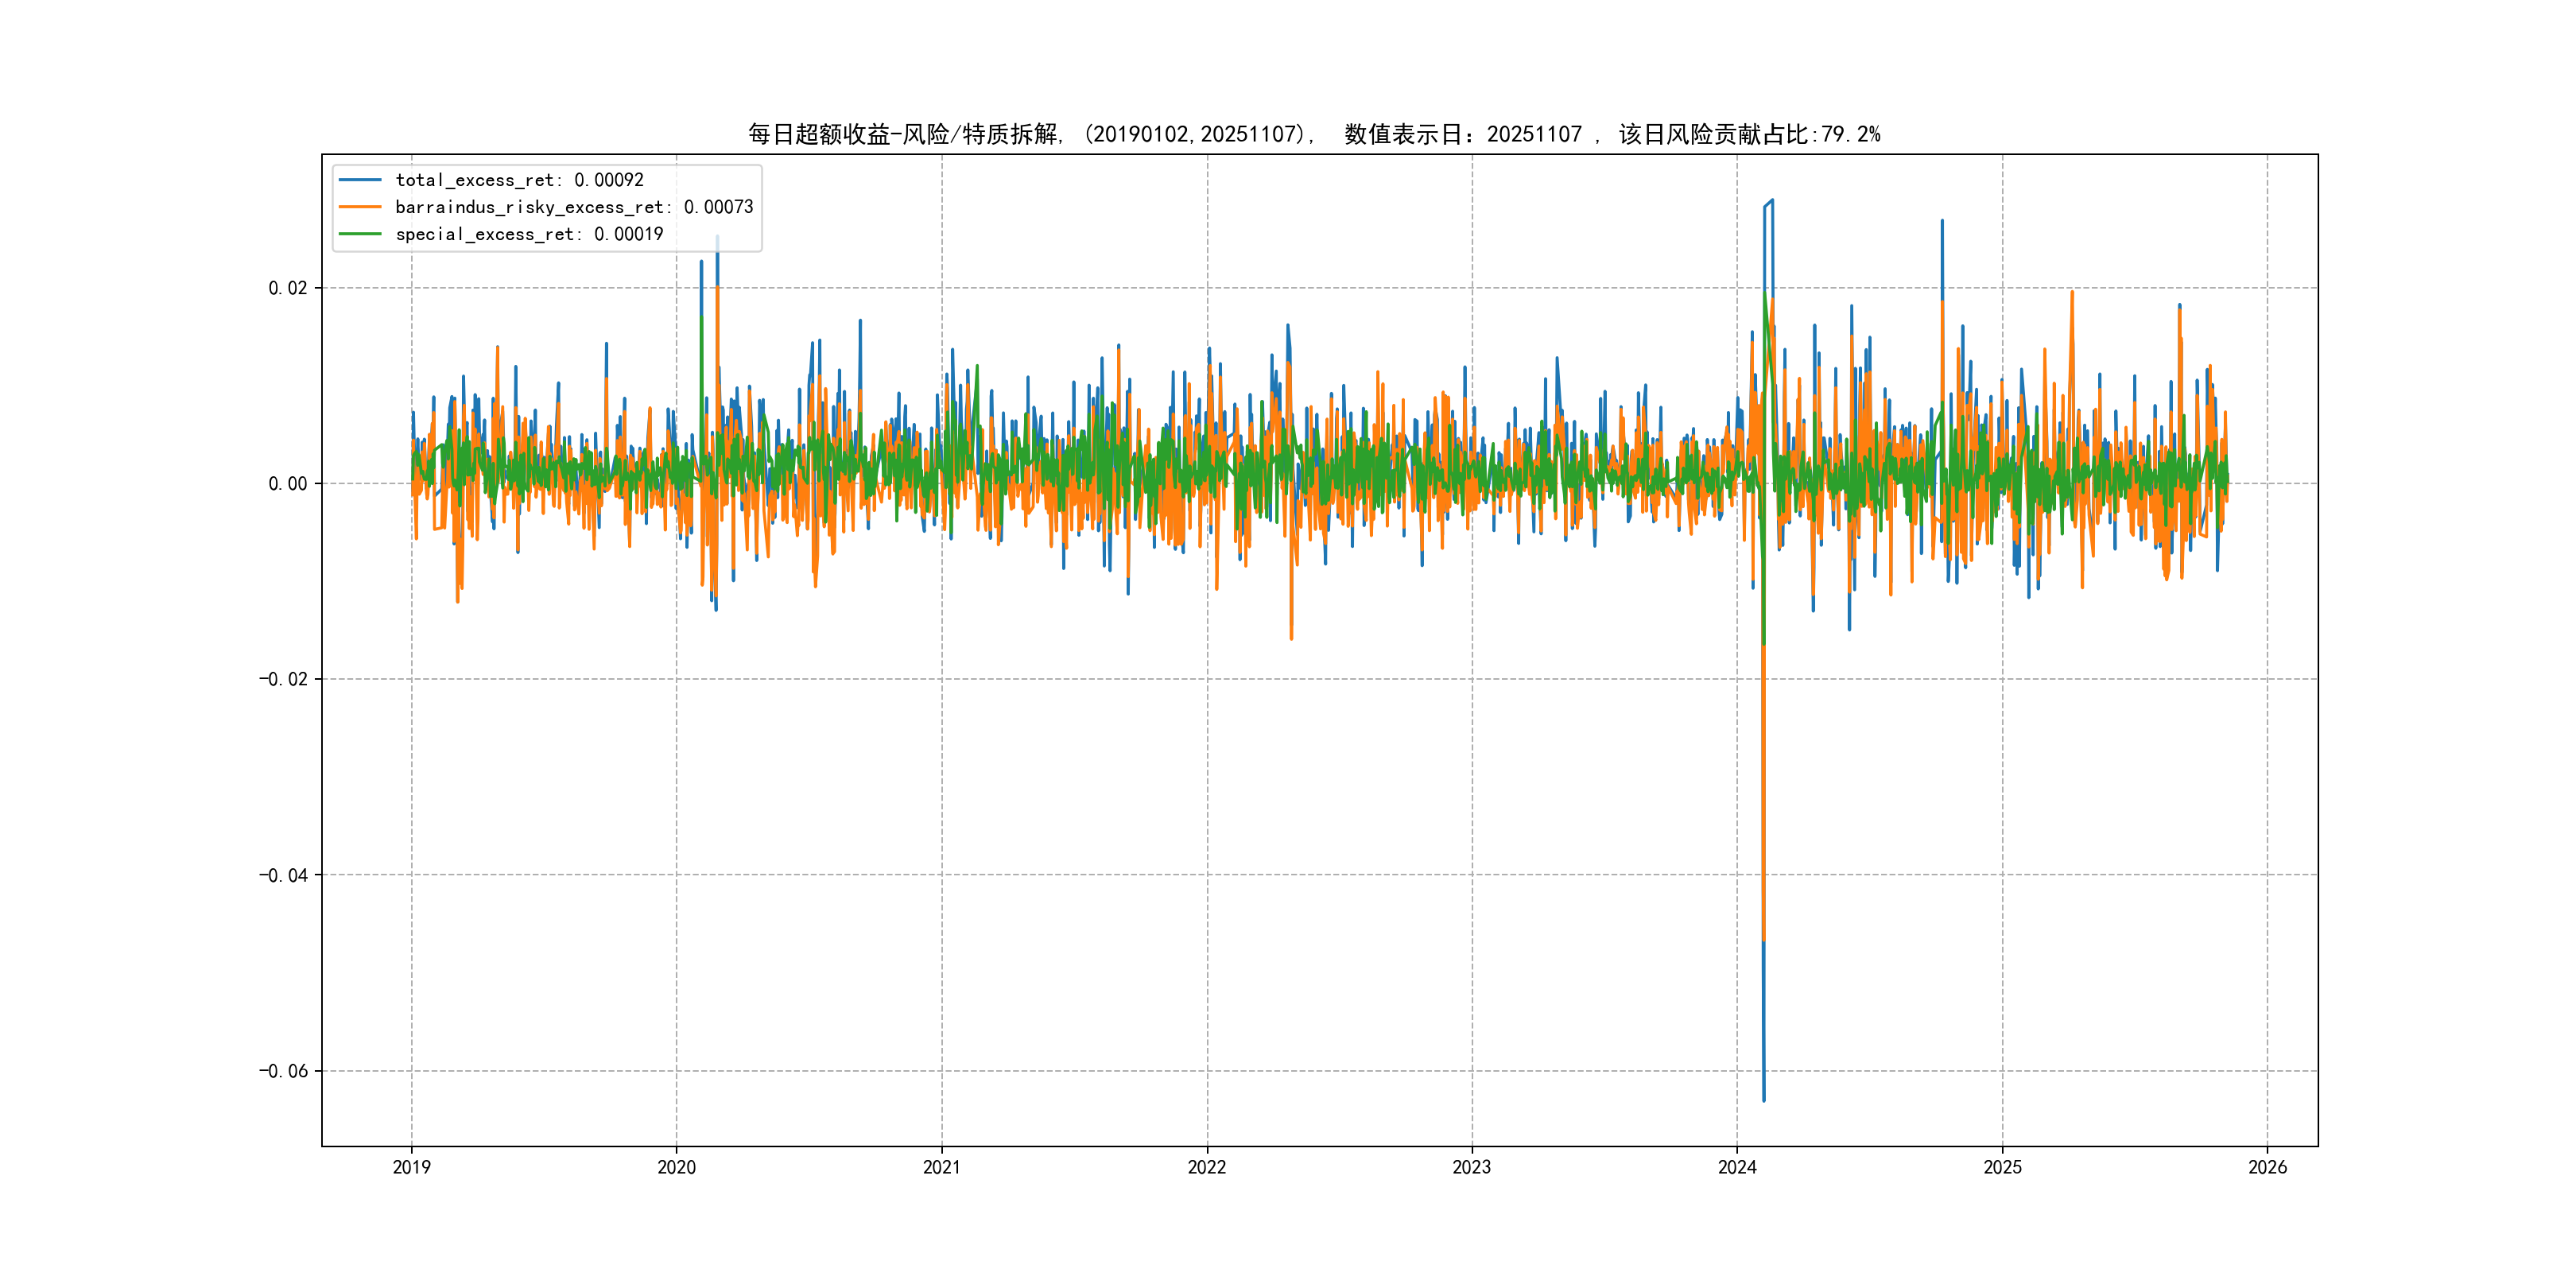Click the chart title text

1314,134
